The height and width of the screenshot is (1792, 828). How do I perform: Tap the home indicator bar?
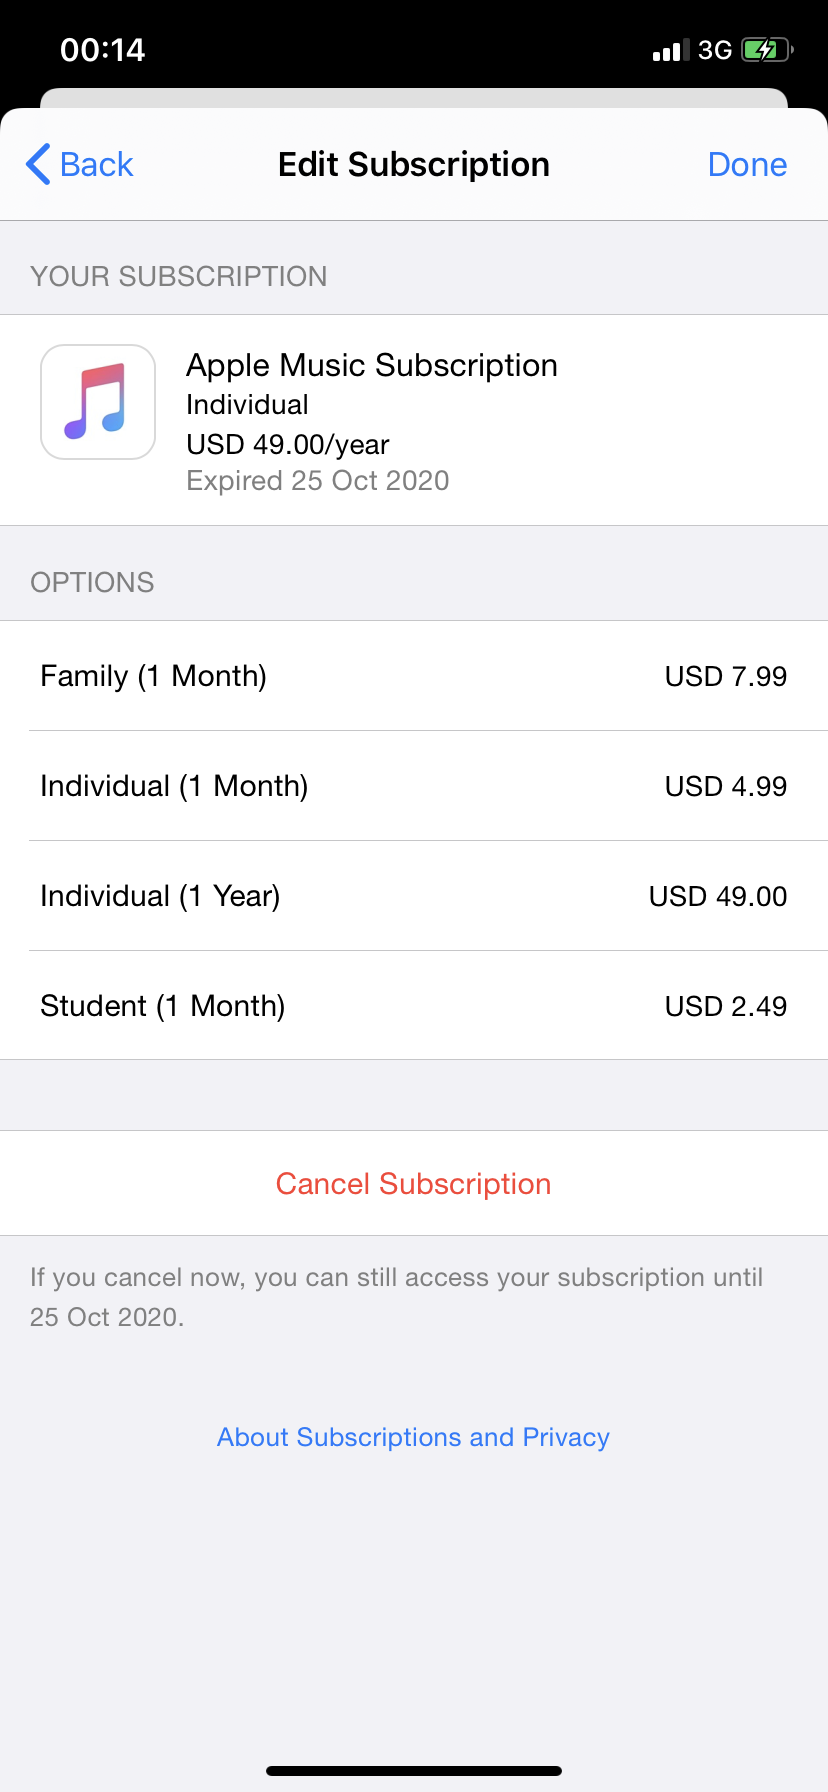pos(414,1771)
